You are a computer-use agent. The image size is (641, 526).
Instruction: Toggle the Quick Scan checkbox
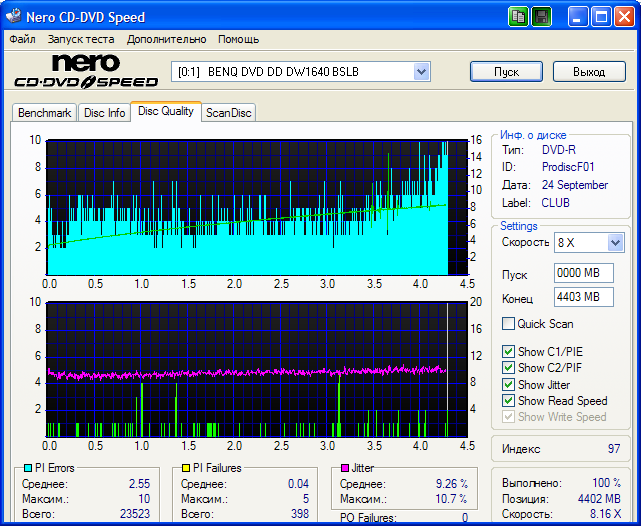tap(509, 324)
